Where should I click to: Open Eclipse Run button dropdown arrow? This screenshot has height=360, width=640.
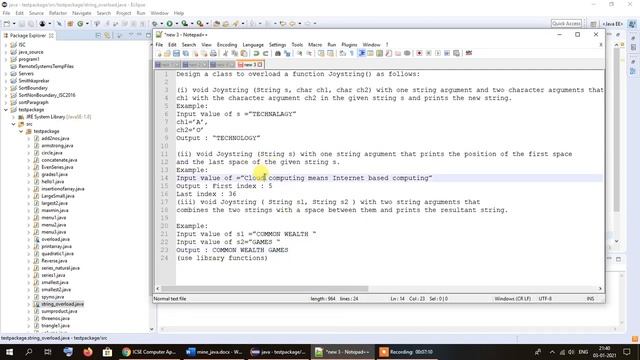click(x=177, y=24)
